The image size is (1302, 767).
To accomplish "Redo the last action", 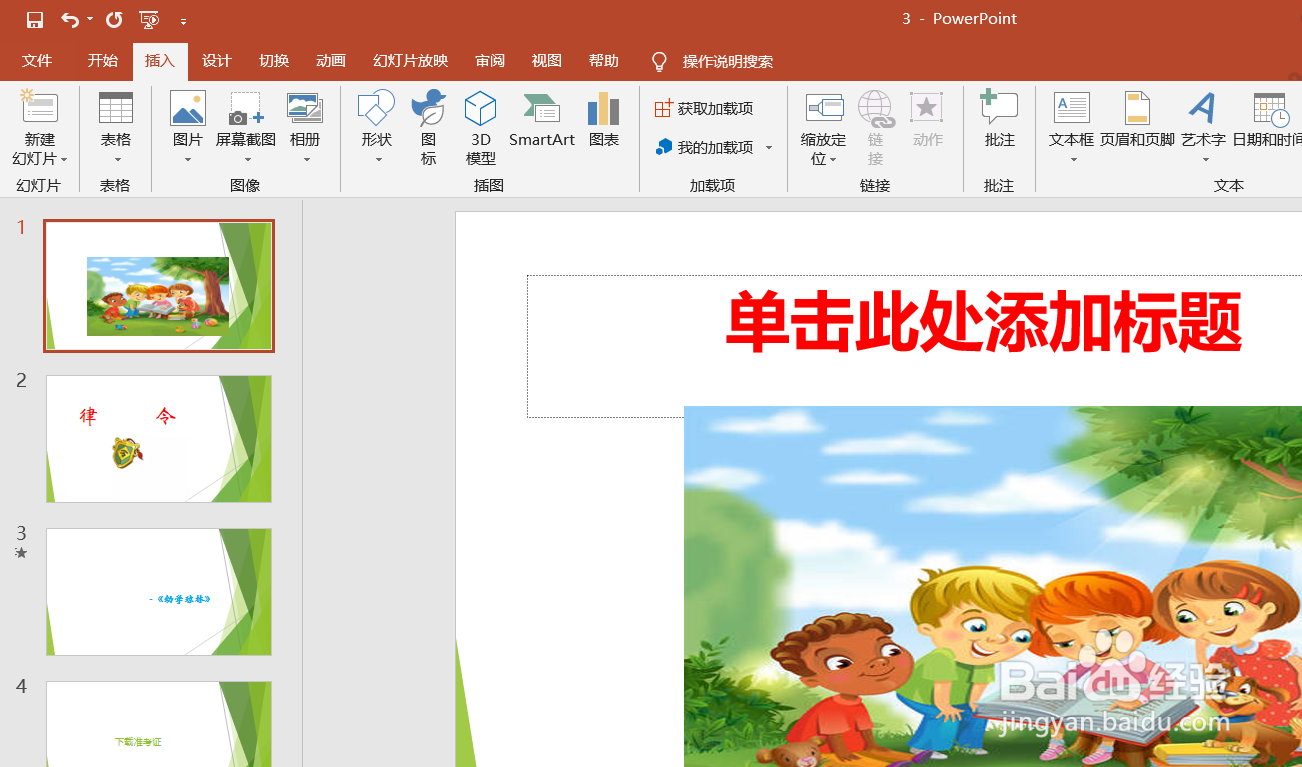I will click(114, 20).
